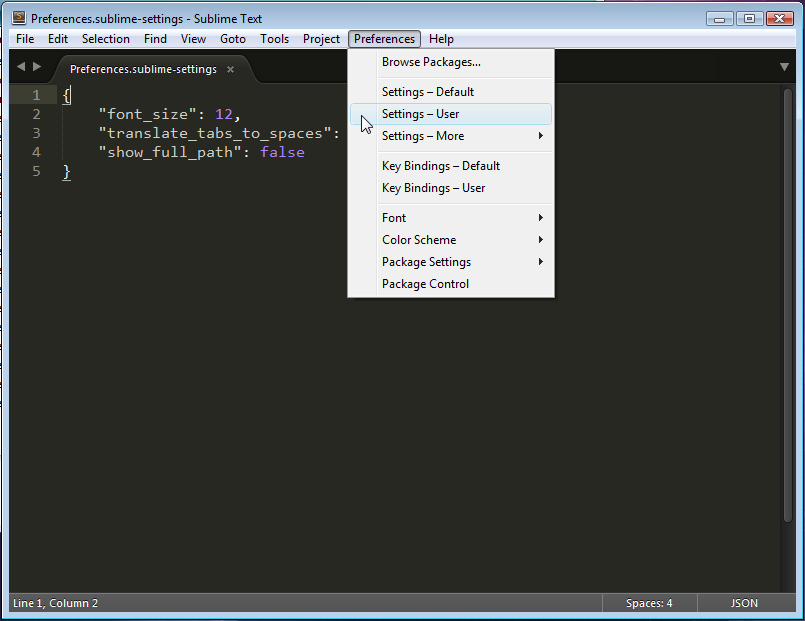Screen dimensions: 805x621
Task: Click line number 3 in the gutter
Action: 36,133
